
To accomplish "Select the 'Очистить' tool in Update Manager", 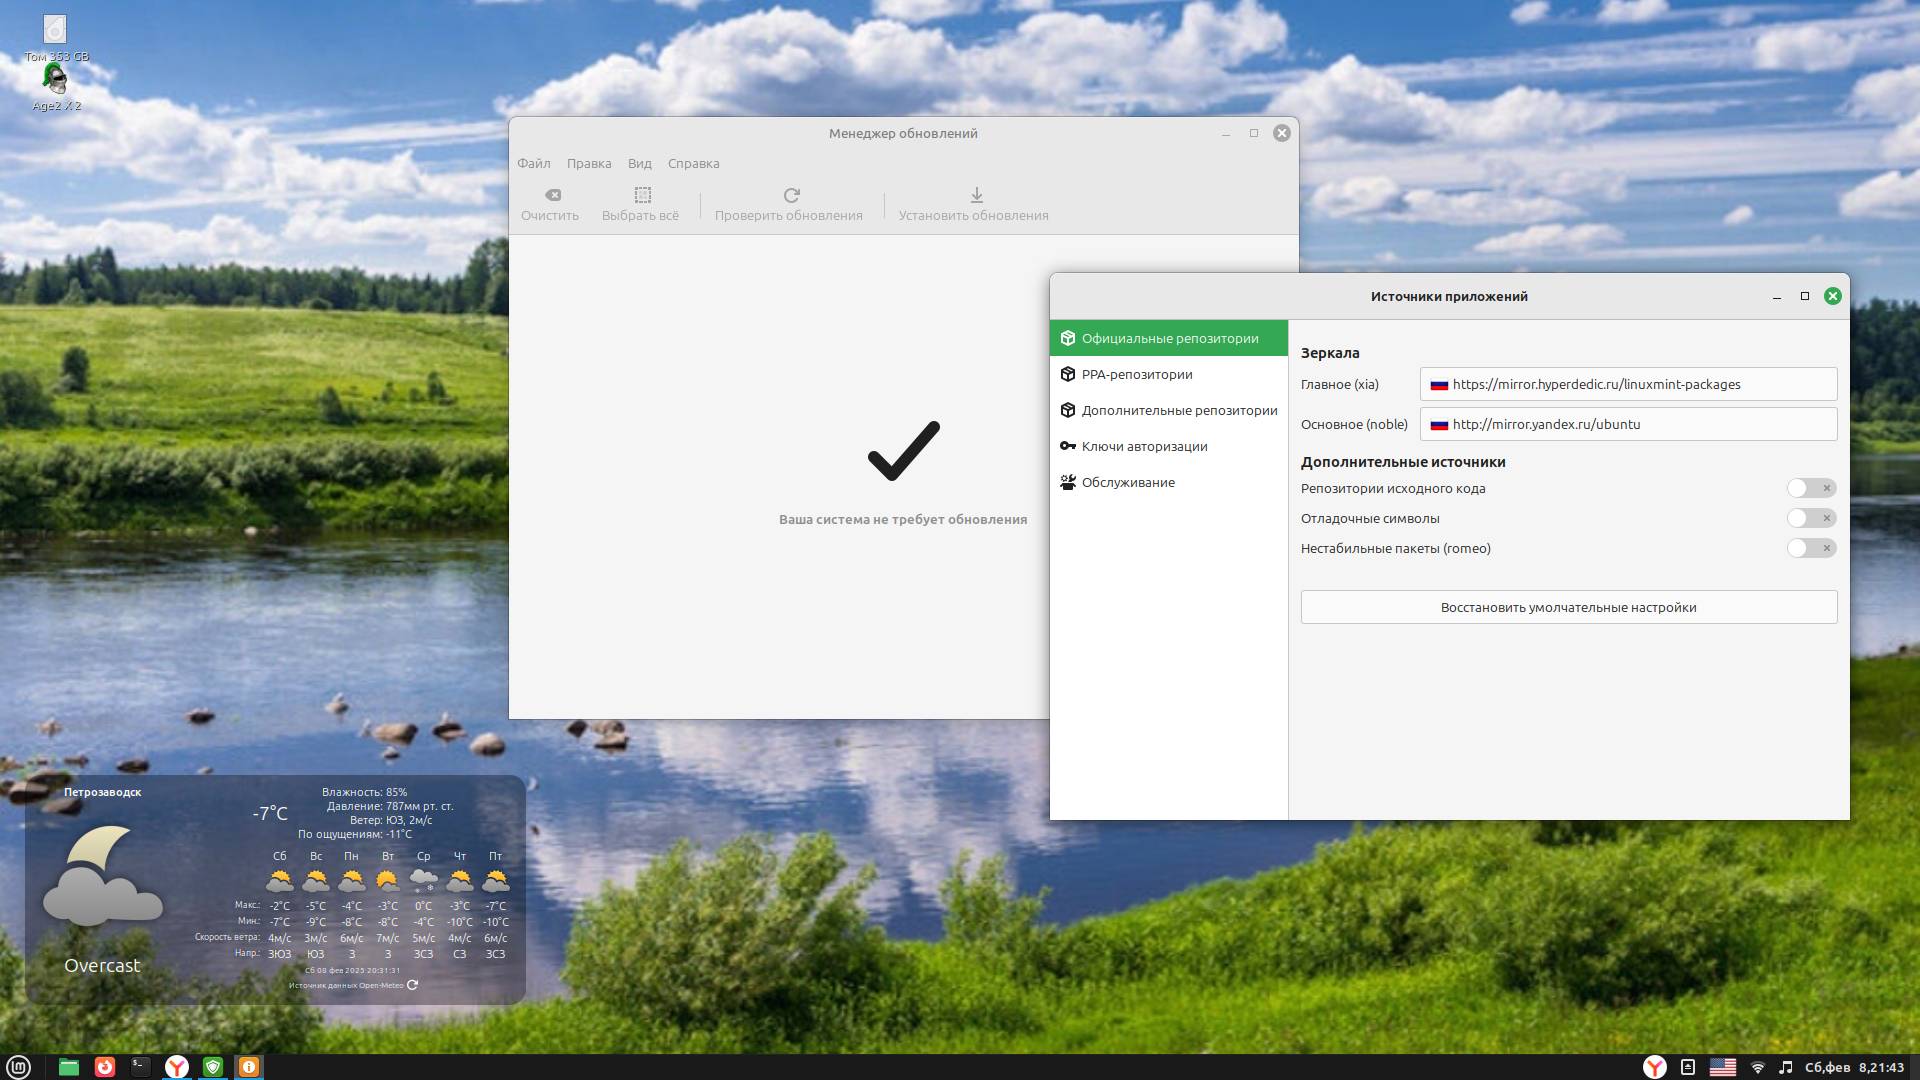I will [x=551, y=204].
